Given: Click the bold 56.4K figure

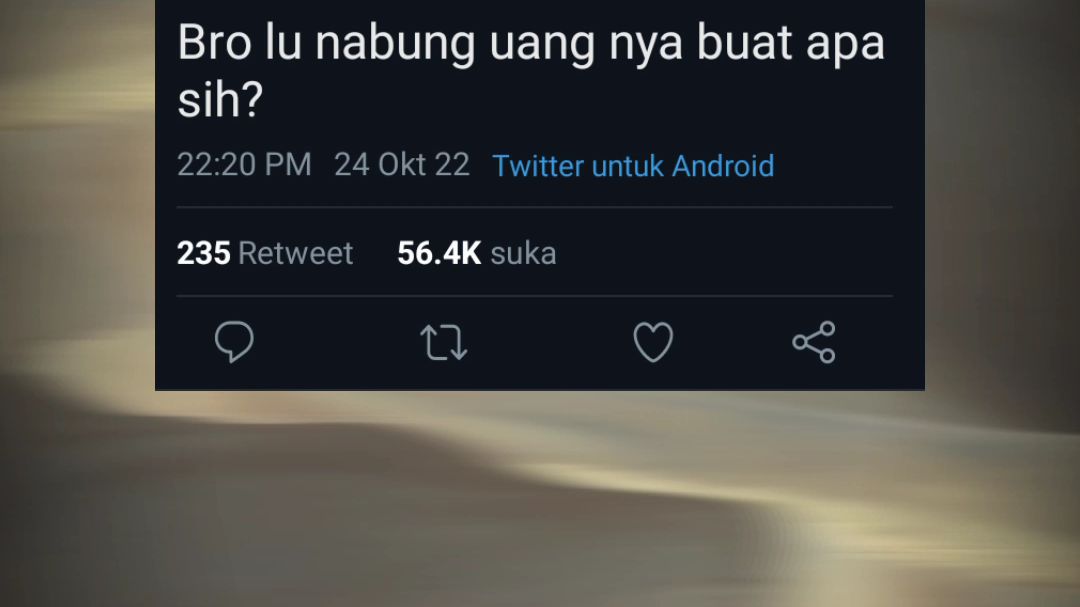Looking at the screenshot, I should (439, 253).
